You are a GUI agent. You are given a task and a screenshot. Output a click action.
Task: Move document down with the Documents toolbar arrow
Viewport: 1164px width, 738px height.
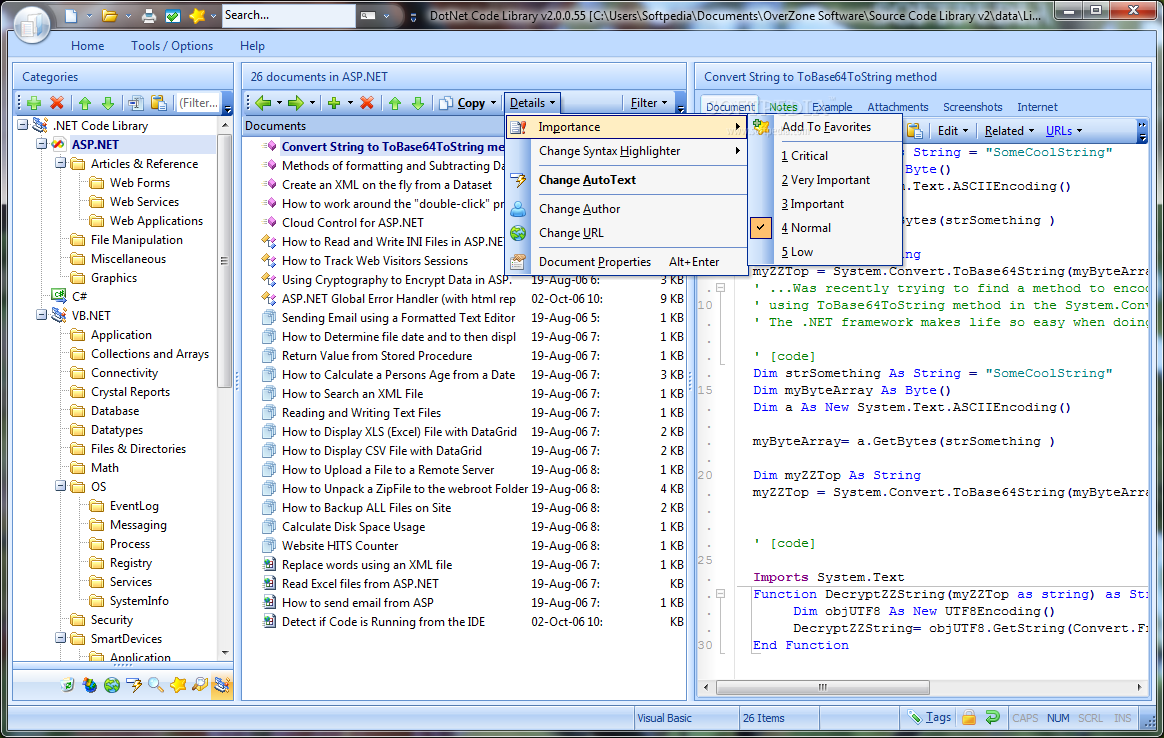[x=418, y=103]
